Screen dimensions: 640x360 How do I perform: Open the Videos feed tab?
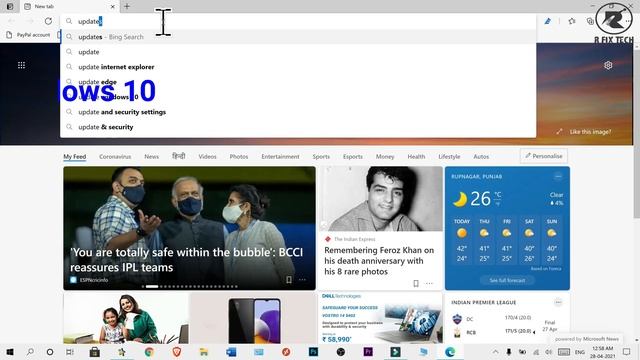(207, 156)
